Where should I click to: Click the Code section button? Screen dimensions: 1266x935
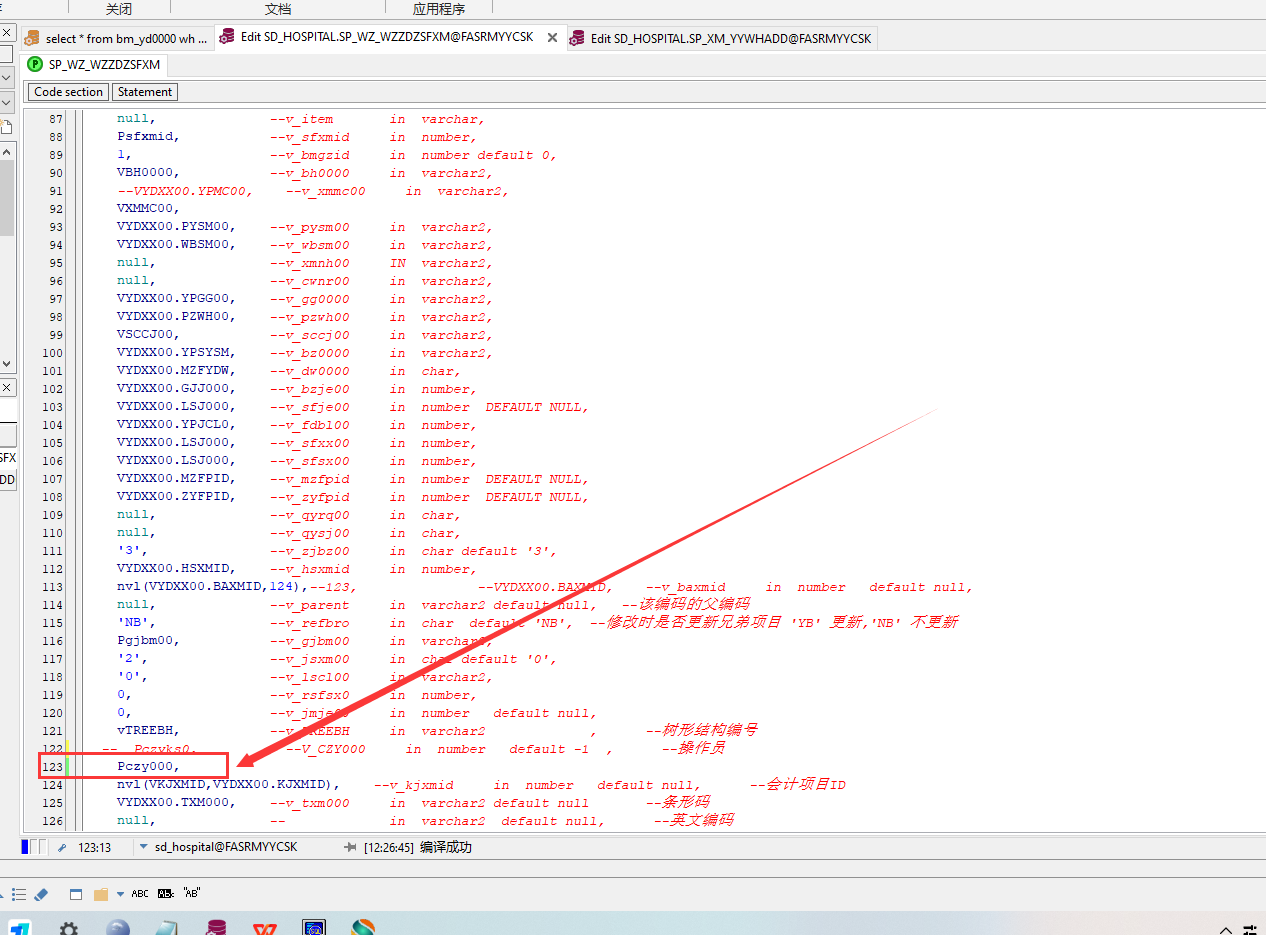[x=68, y=92]
